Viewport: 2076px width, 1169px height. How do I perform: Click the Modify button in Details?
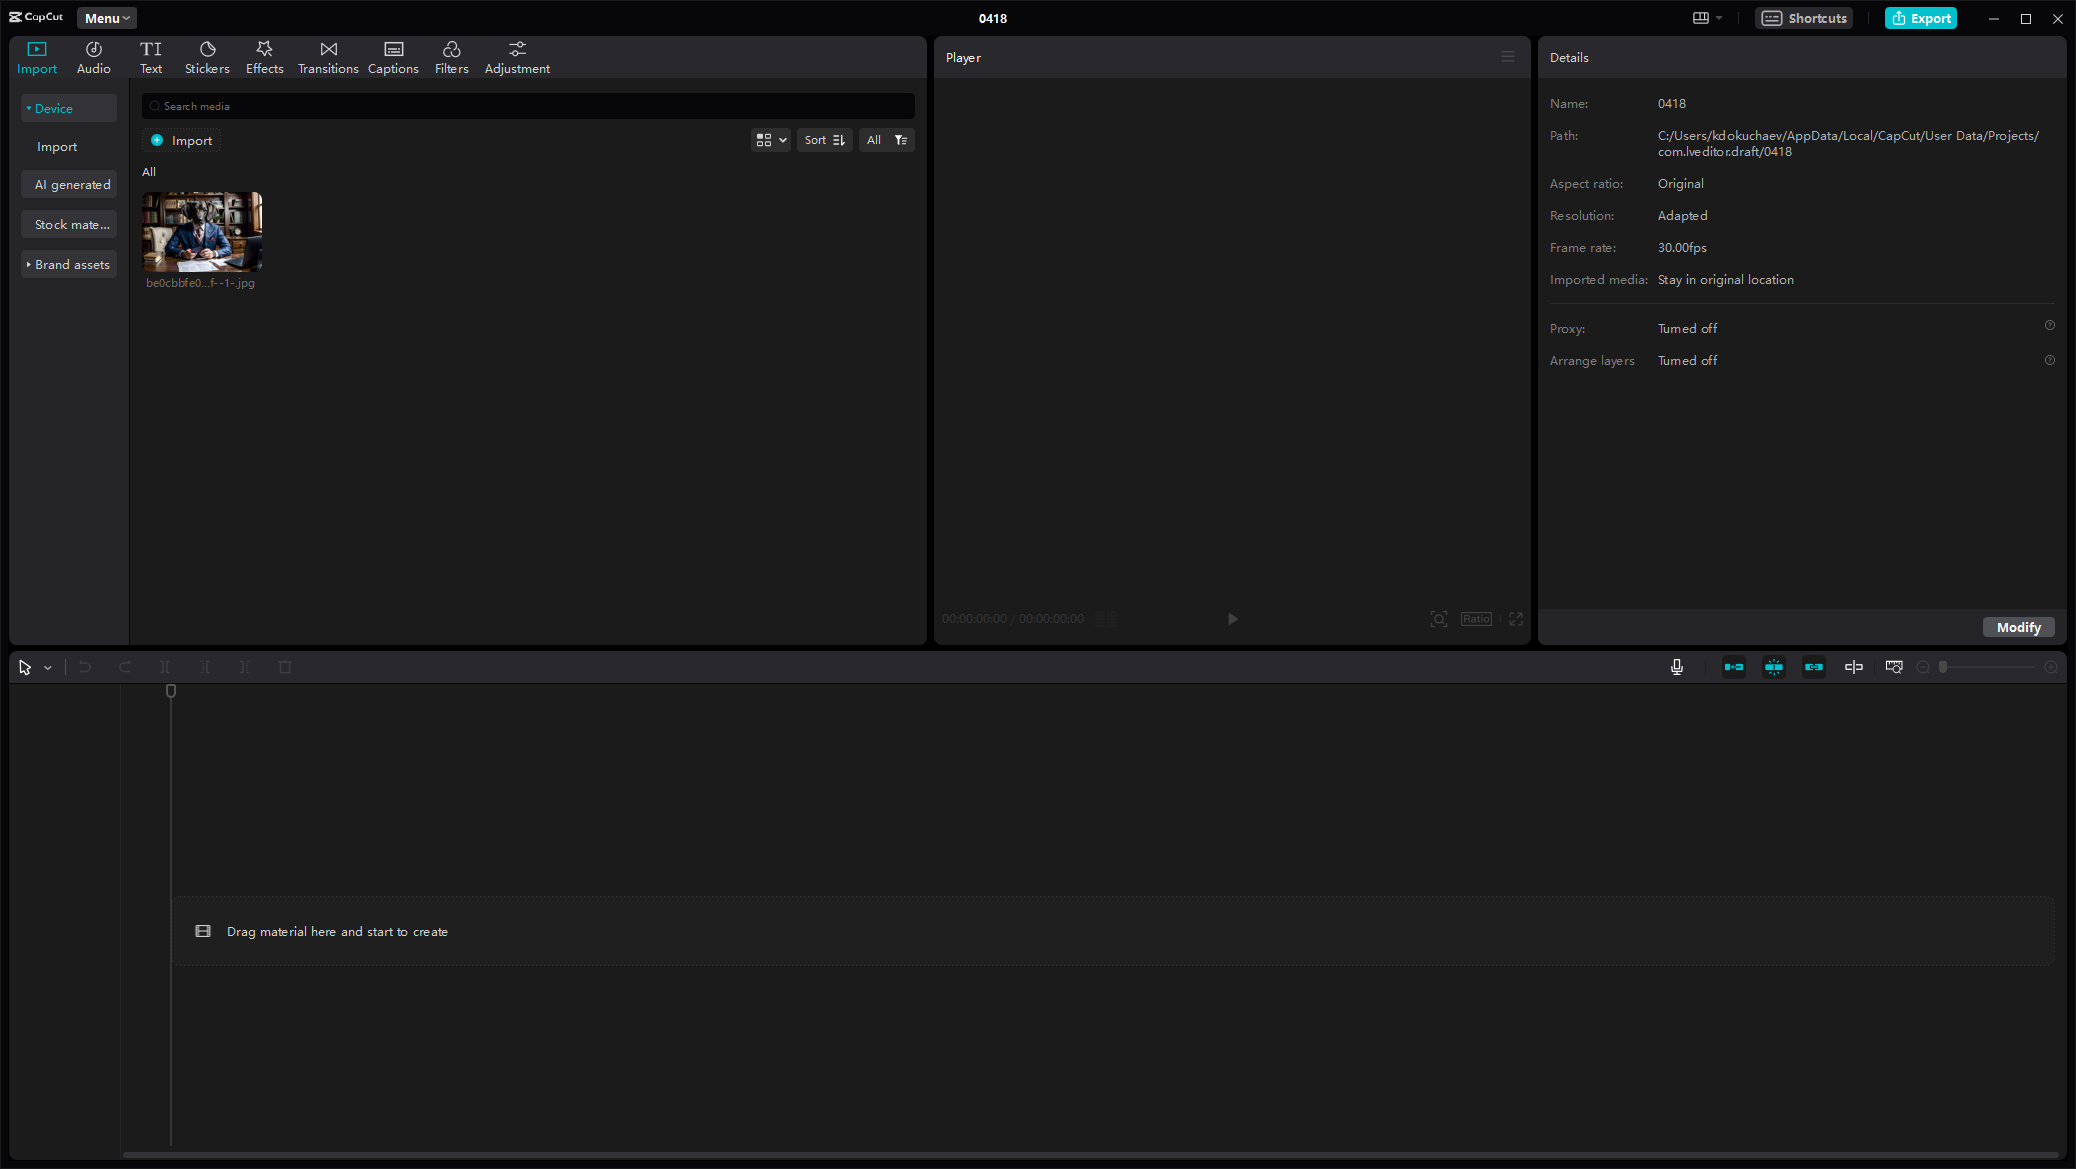coord(2018,627)
